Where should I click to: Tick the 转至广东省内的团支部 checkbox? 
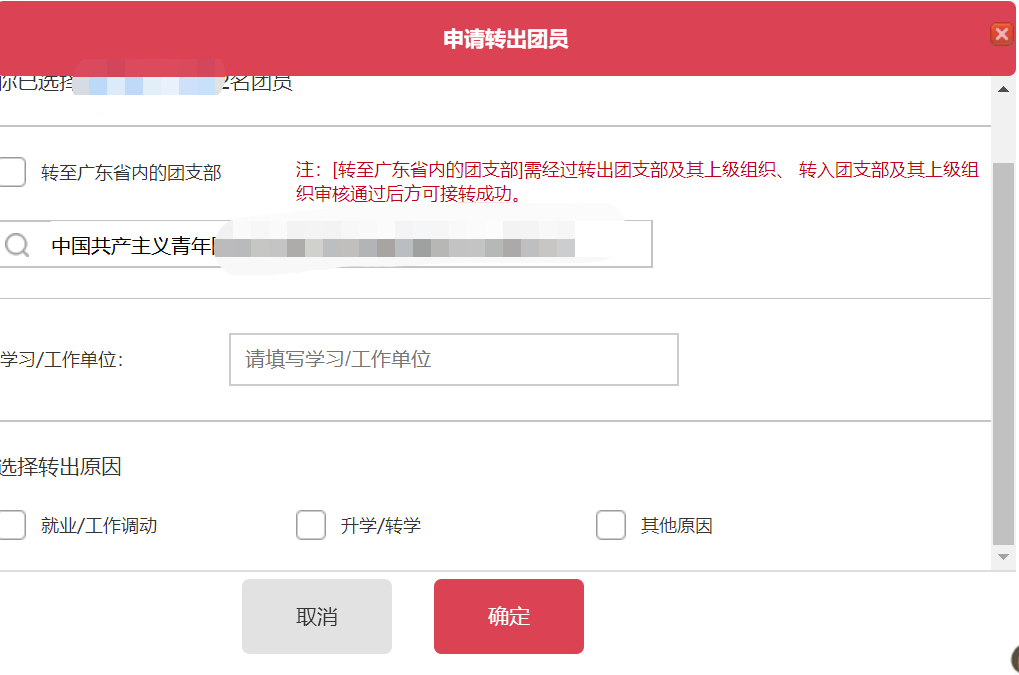12,172
